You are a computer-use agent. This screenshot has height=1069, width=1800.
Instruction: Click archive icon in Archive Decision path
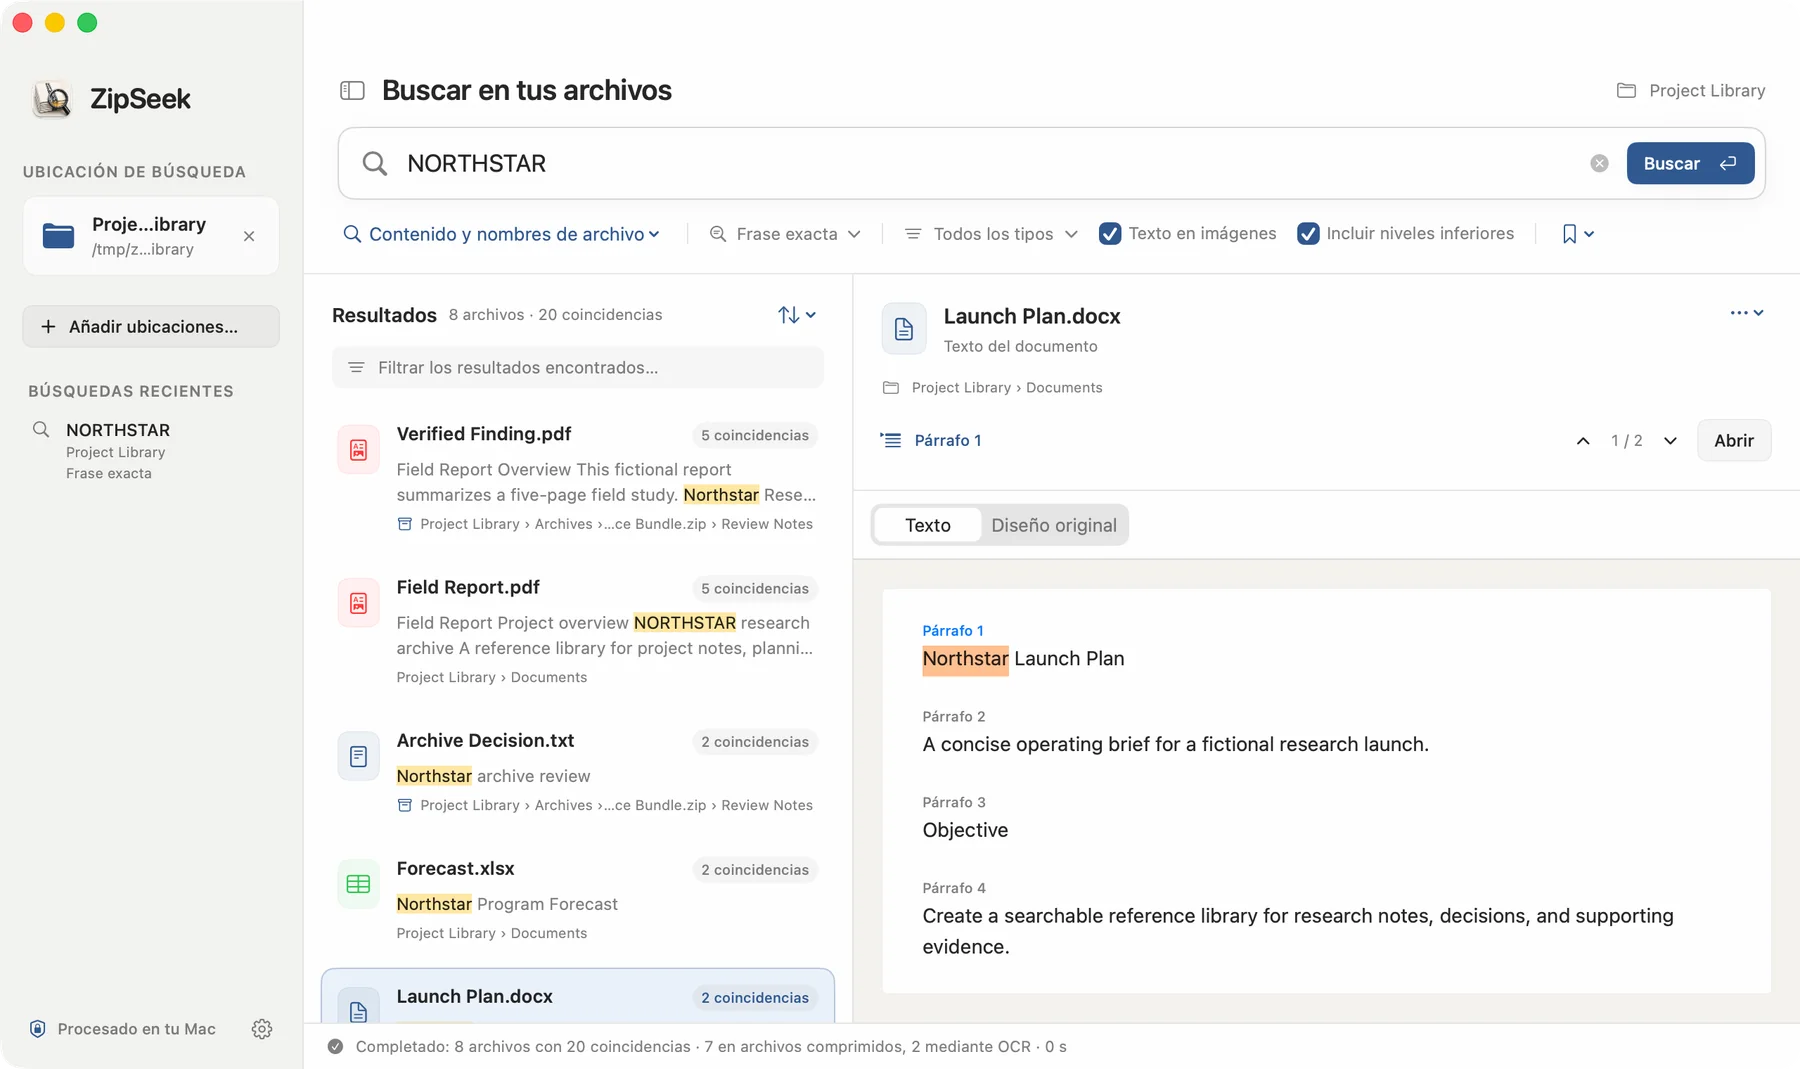(405, 805)
